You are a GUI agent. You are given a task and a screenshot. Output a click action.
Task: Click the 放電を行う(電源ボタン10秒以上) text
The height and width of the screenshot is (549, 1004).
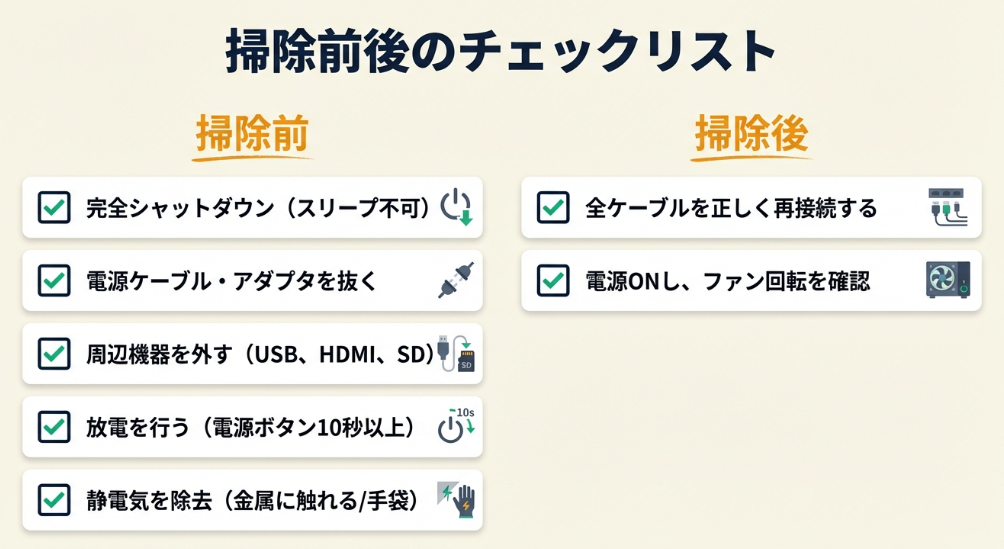pyautogui.click(x=251, y=428)
